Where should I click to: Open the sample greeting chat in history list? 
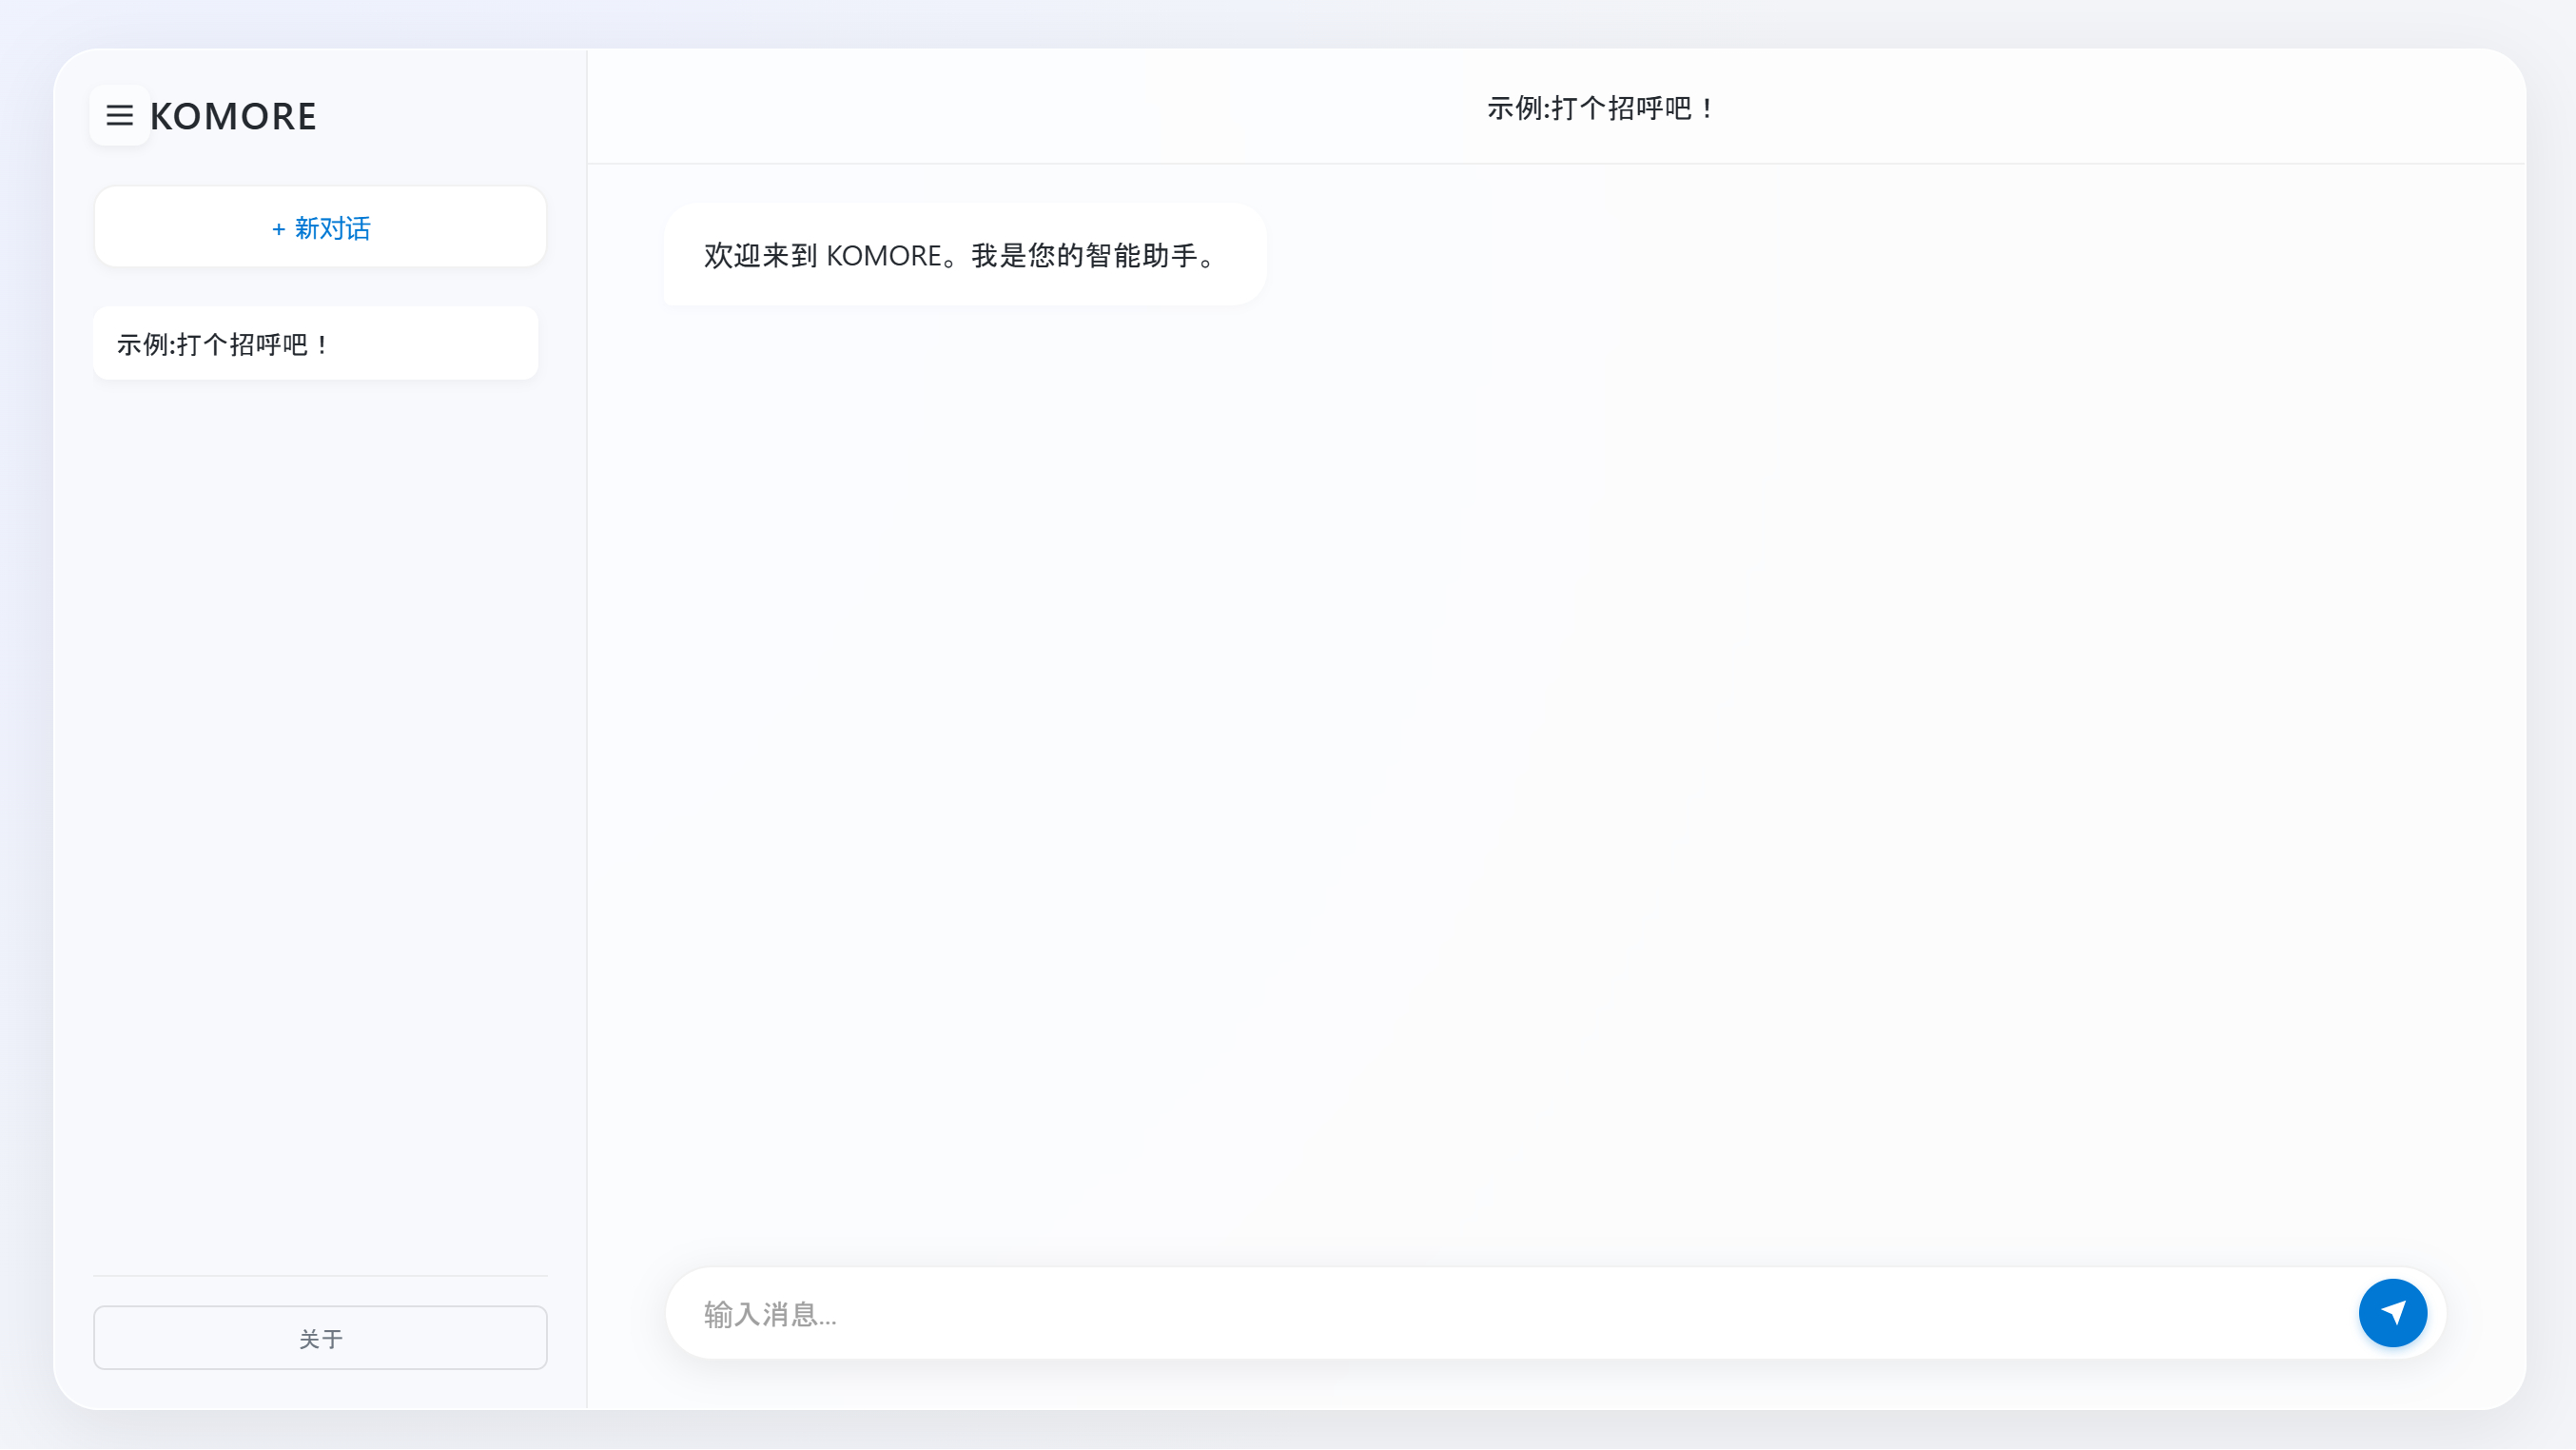(x=315, y=344)
